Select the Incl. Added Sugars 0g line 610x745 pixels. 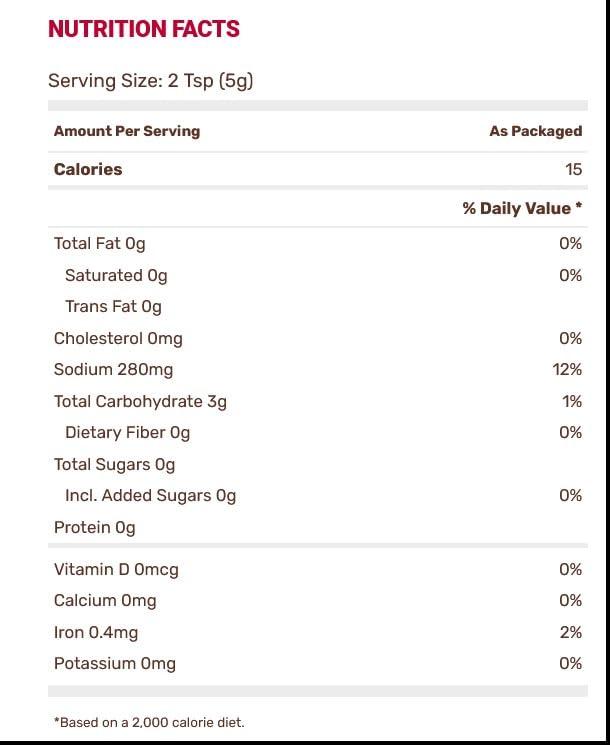tap(150, 496)
